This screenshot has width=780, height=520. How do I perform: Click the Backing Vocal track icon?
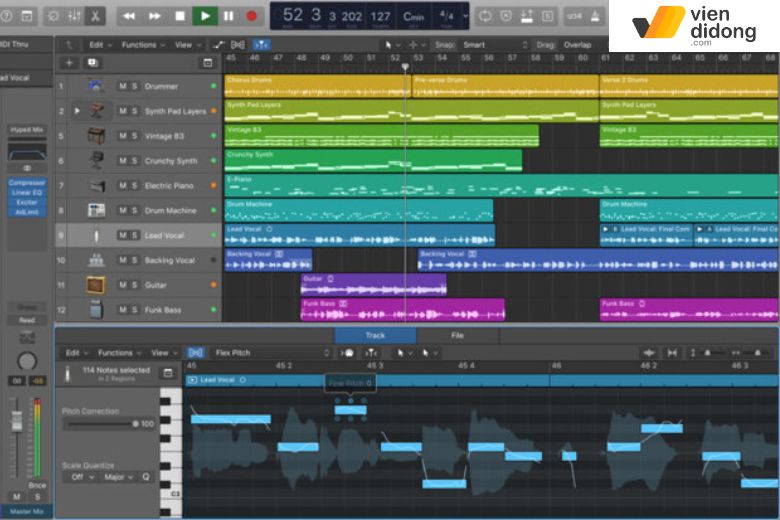96,260
